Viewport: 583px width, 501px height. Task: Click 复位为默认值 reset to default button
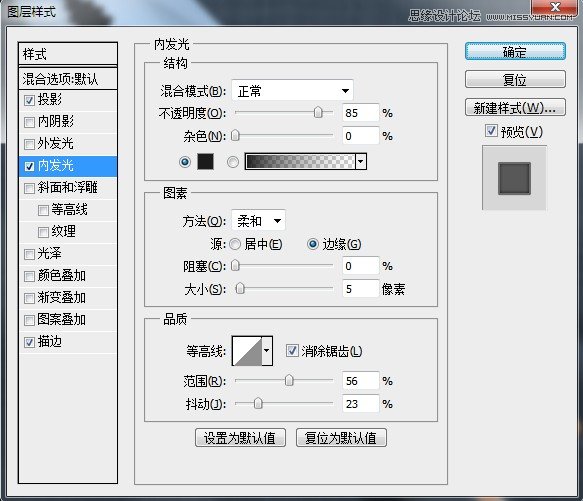[341, 438]
